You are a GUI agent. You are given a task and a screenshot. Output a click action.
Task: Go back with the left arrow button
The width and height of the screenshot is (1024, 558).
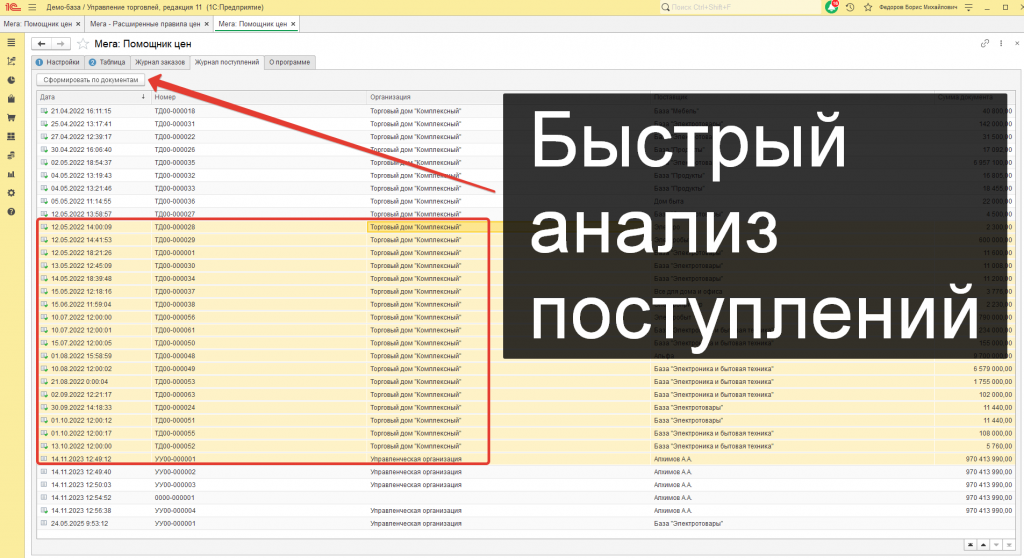point(41,44)
